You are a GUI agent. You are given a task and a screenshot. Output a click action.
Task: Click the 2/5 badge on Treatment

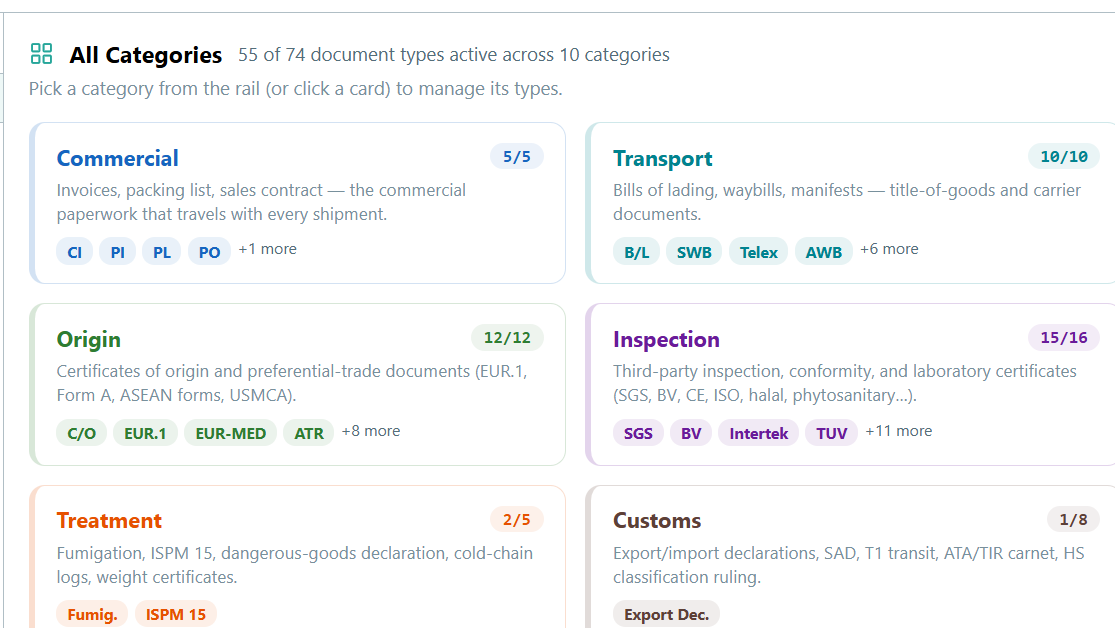tap(517, 520)
